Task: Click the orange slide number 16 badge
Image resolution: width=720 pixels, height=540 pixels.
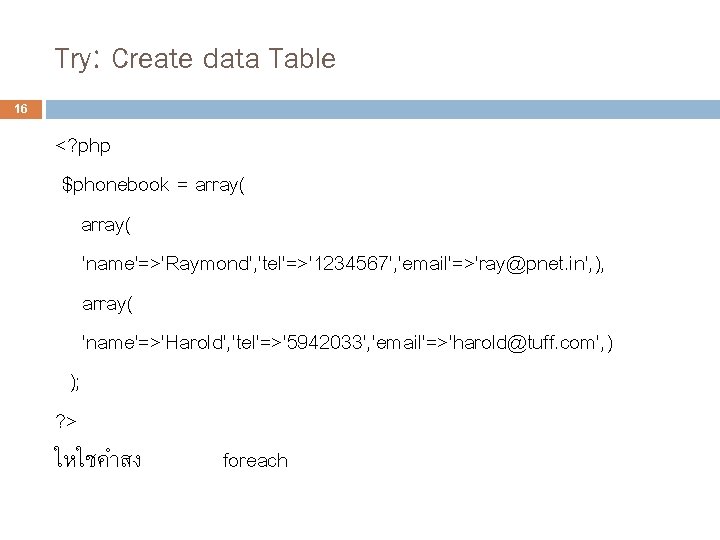Action: (x=21, y=109)
